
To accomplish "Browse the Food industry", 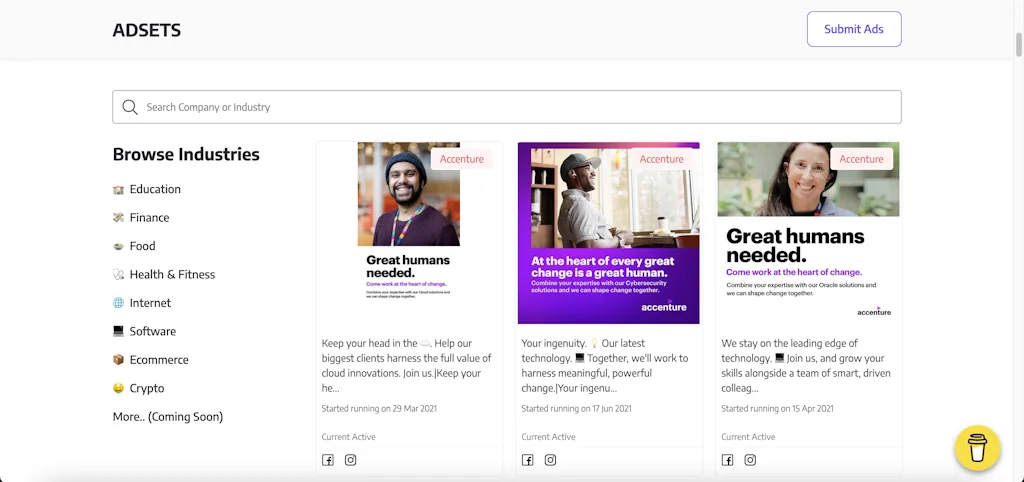I will pos(142,246).
